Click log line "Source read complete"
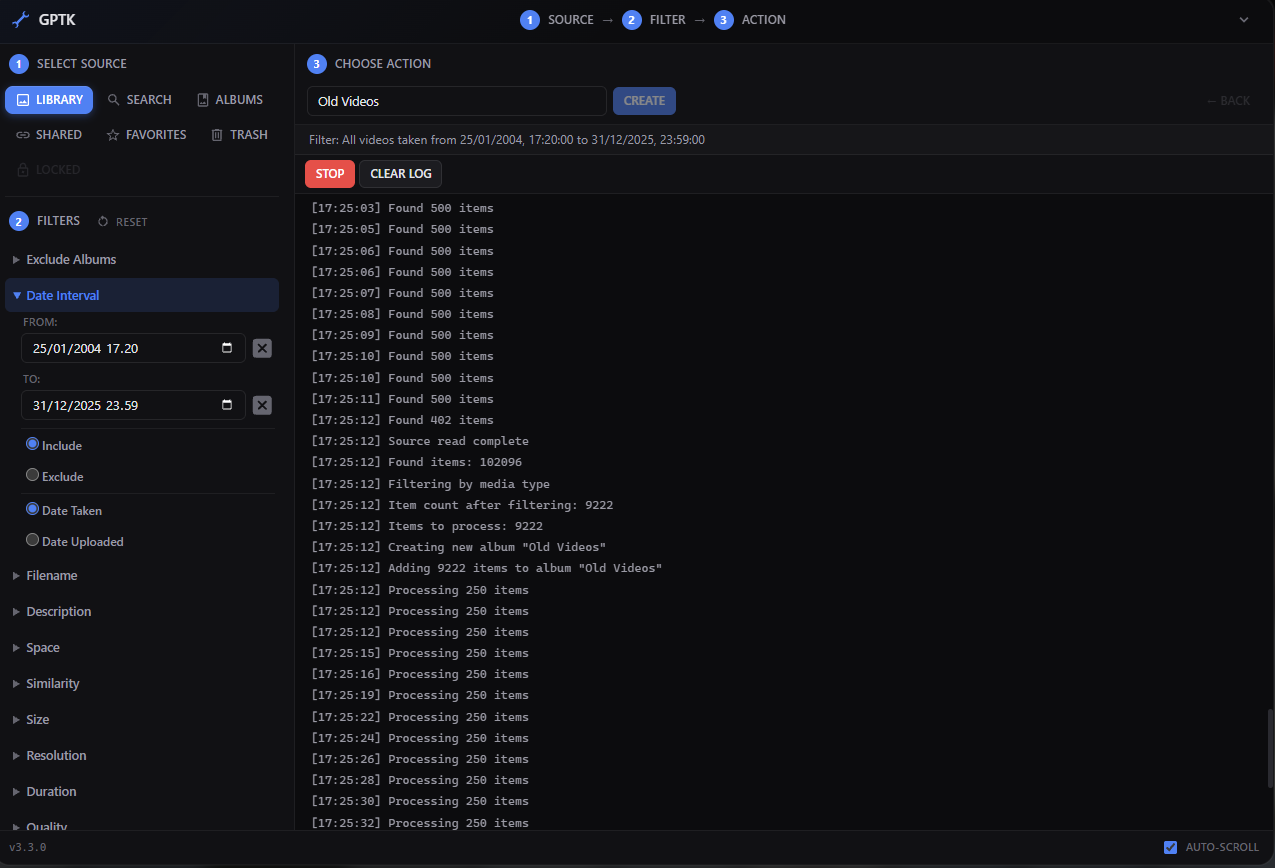Screen dimensions: 1275x868 (x=420, y=441)
